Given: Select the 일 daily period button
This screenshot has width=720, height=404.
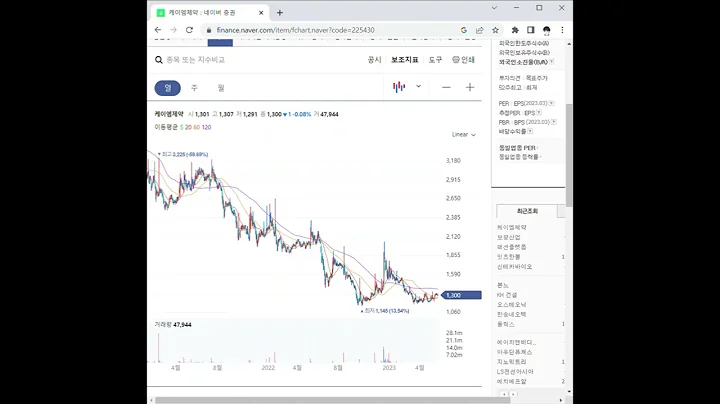Looking at the screenshot, I should point(168,88).
